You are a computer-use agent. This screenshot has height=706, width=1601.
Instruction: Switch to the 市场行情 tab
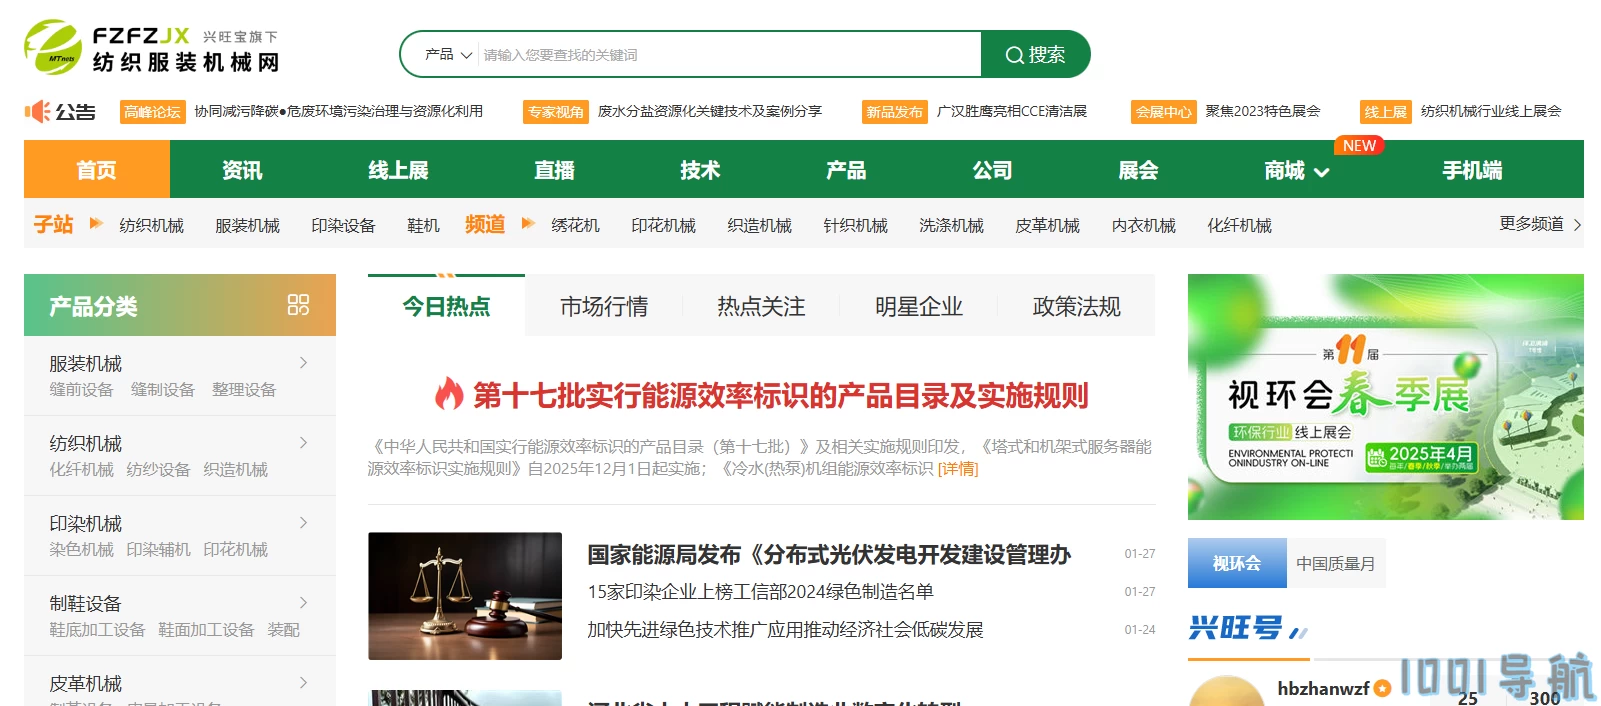(x=604, y=306)
